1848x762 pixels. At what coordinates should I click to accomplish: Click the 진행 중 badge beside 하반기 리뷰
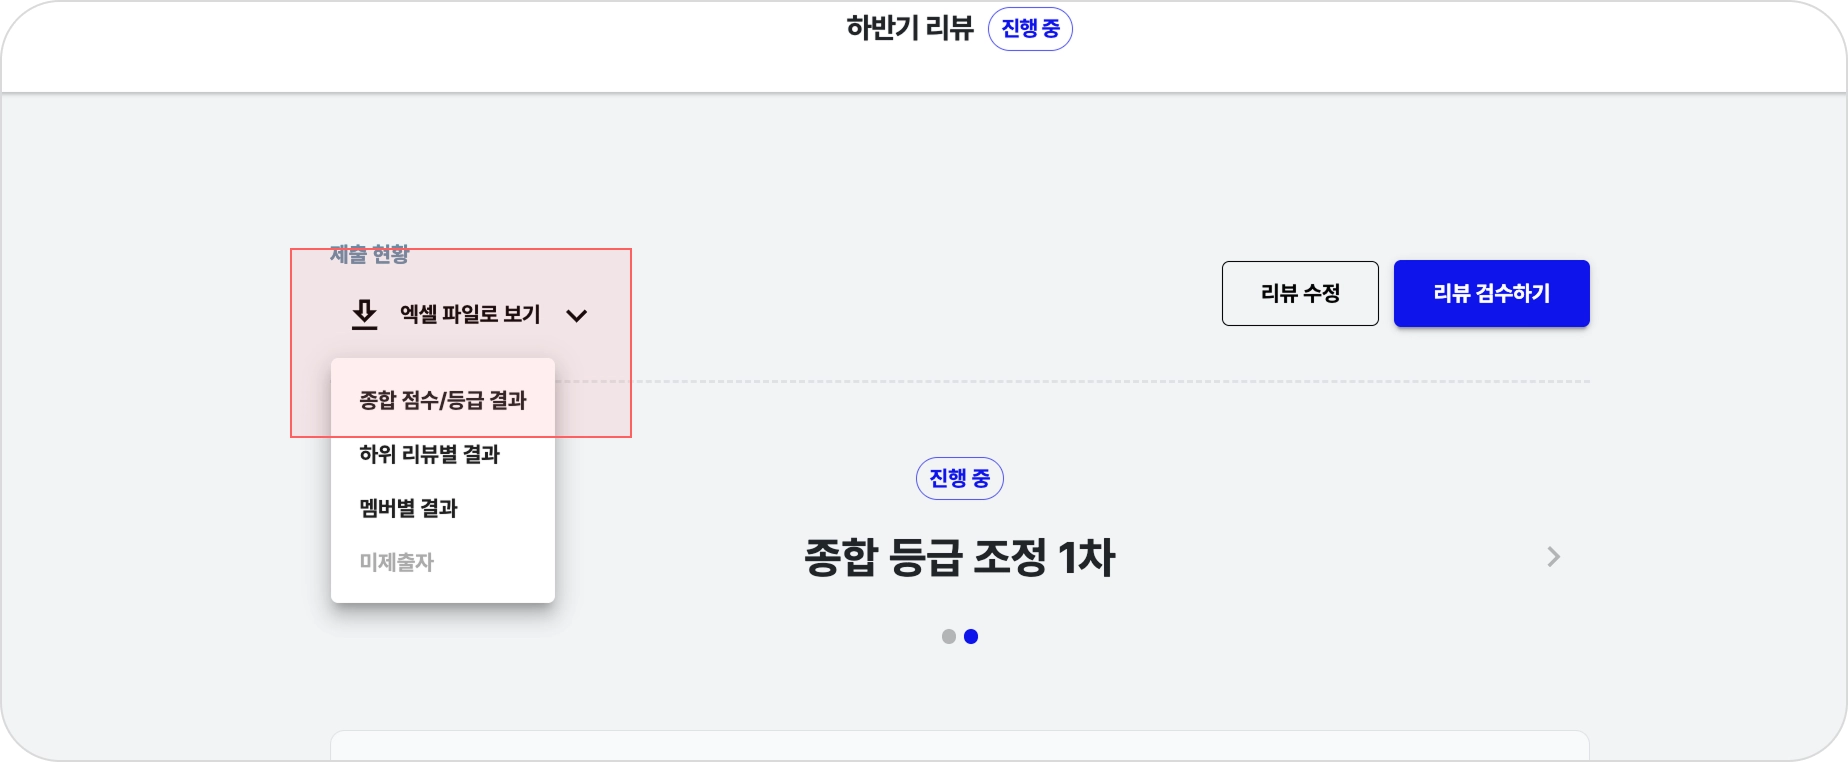1030,29
